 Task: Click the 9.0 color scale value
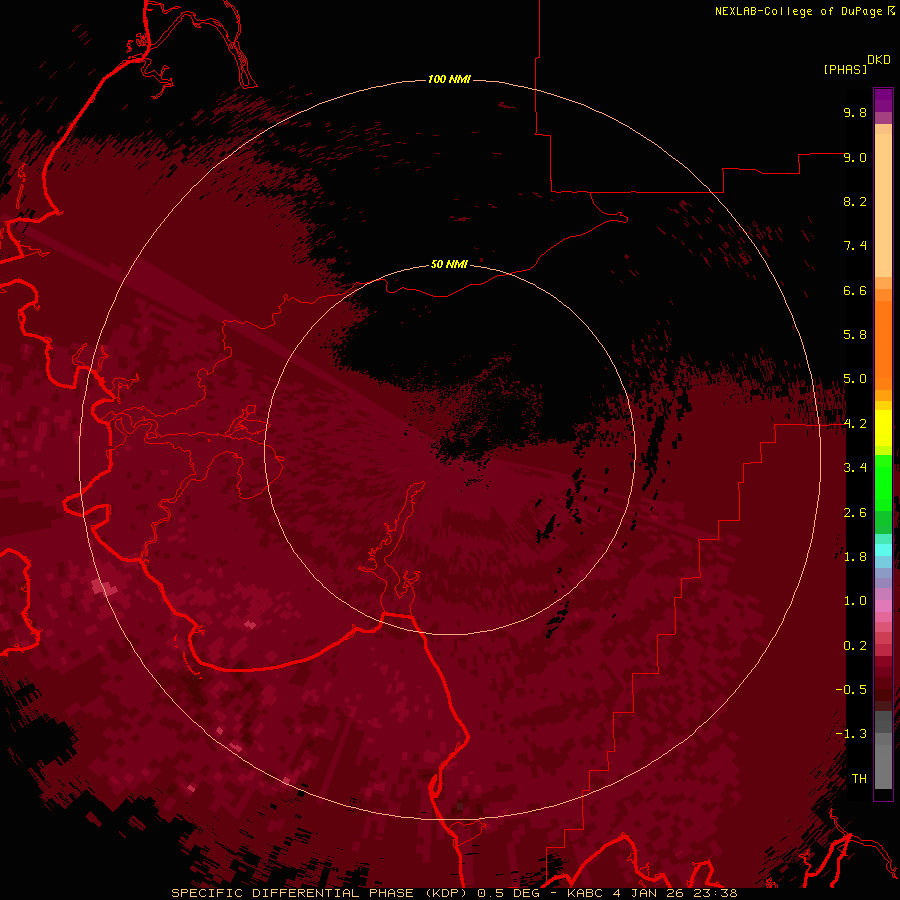click(855, 157)
